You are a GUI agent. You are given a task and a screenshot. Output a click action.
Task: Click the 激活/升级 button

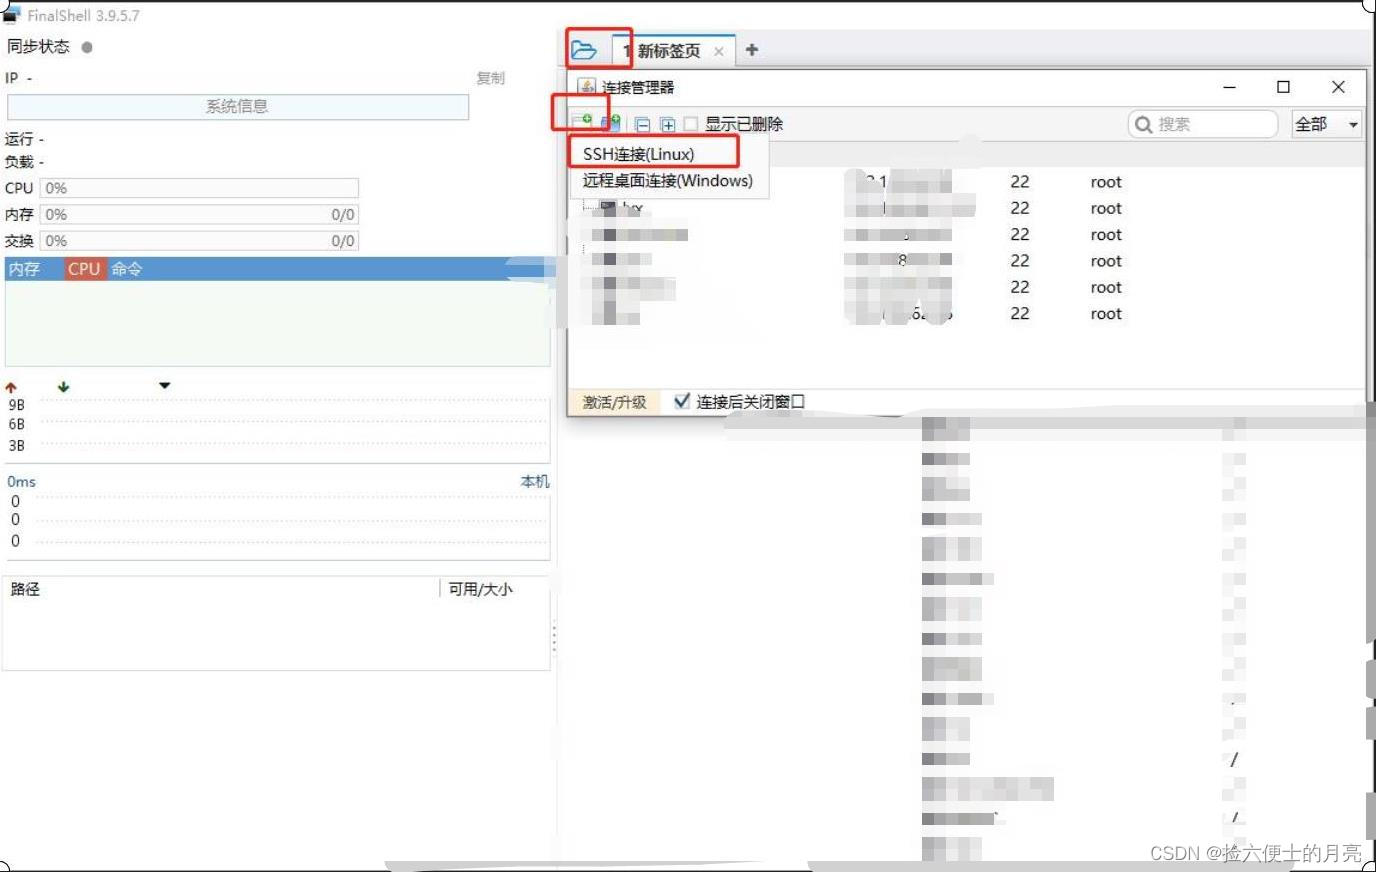click(x=614, y=402)
